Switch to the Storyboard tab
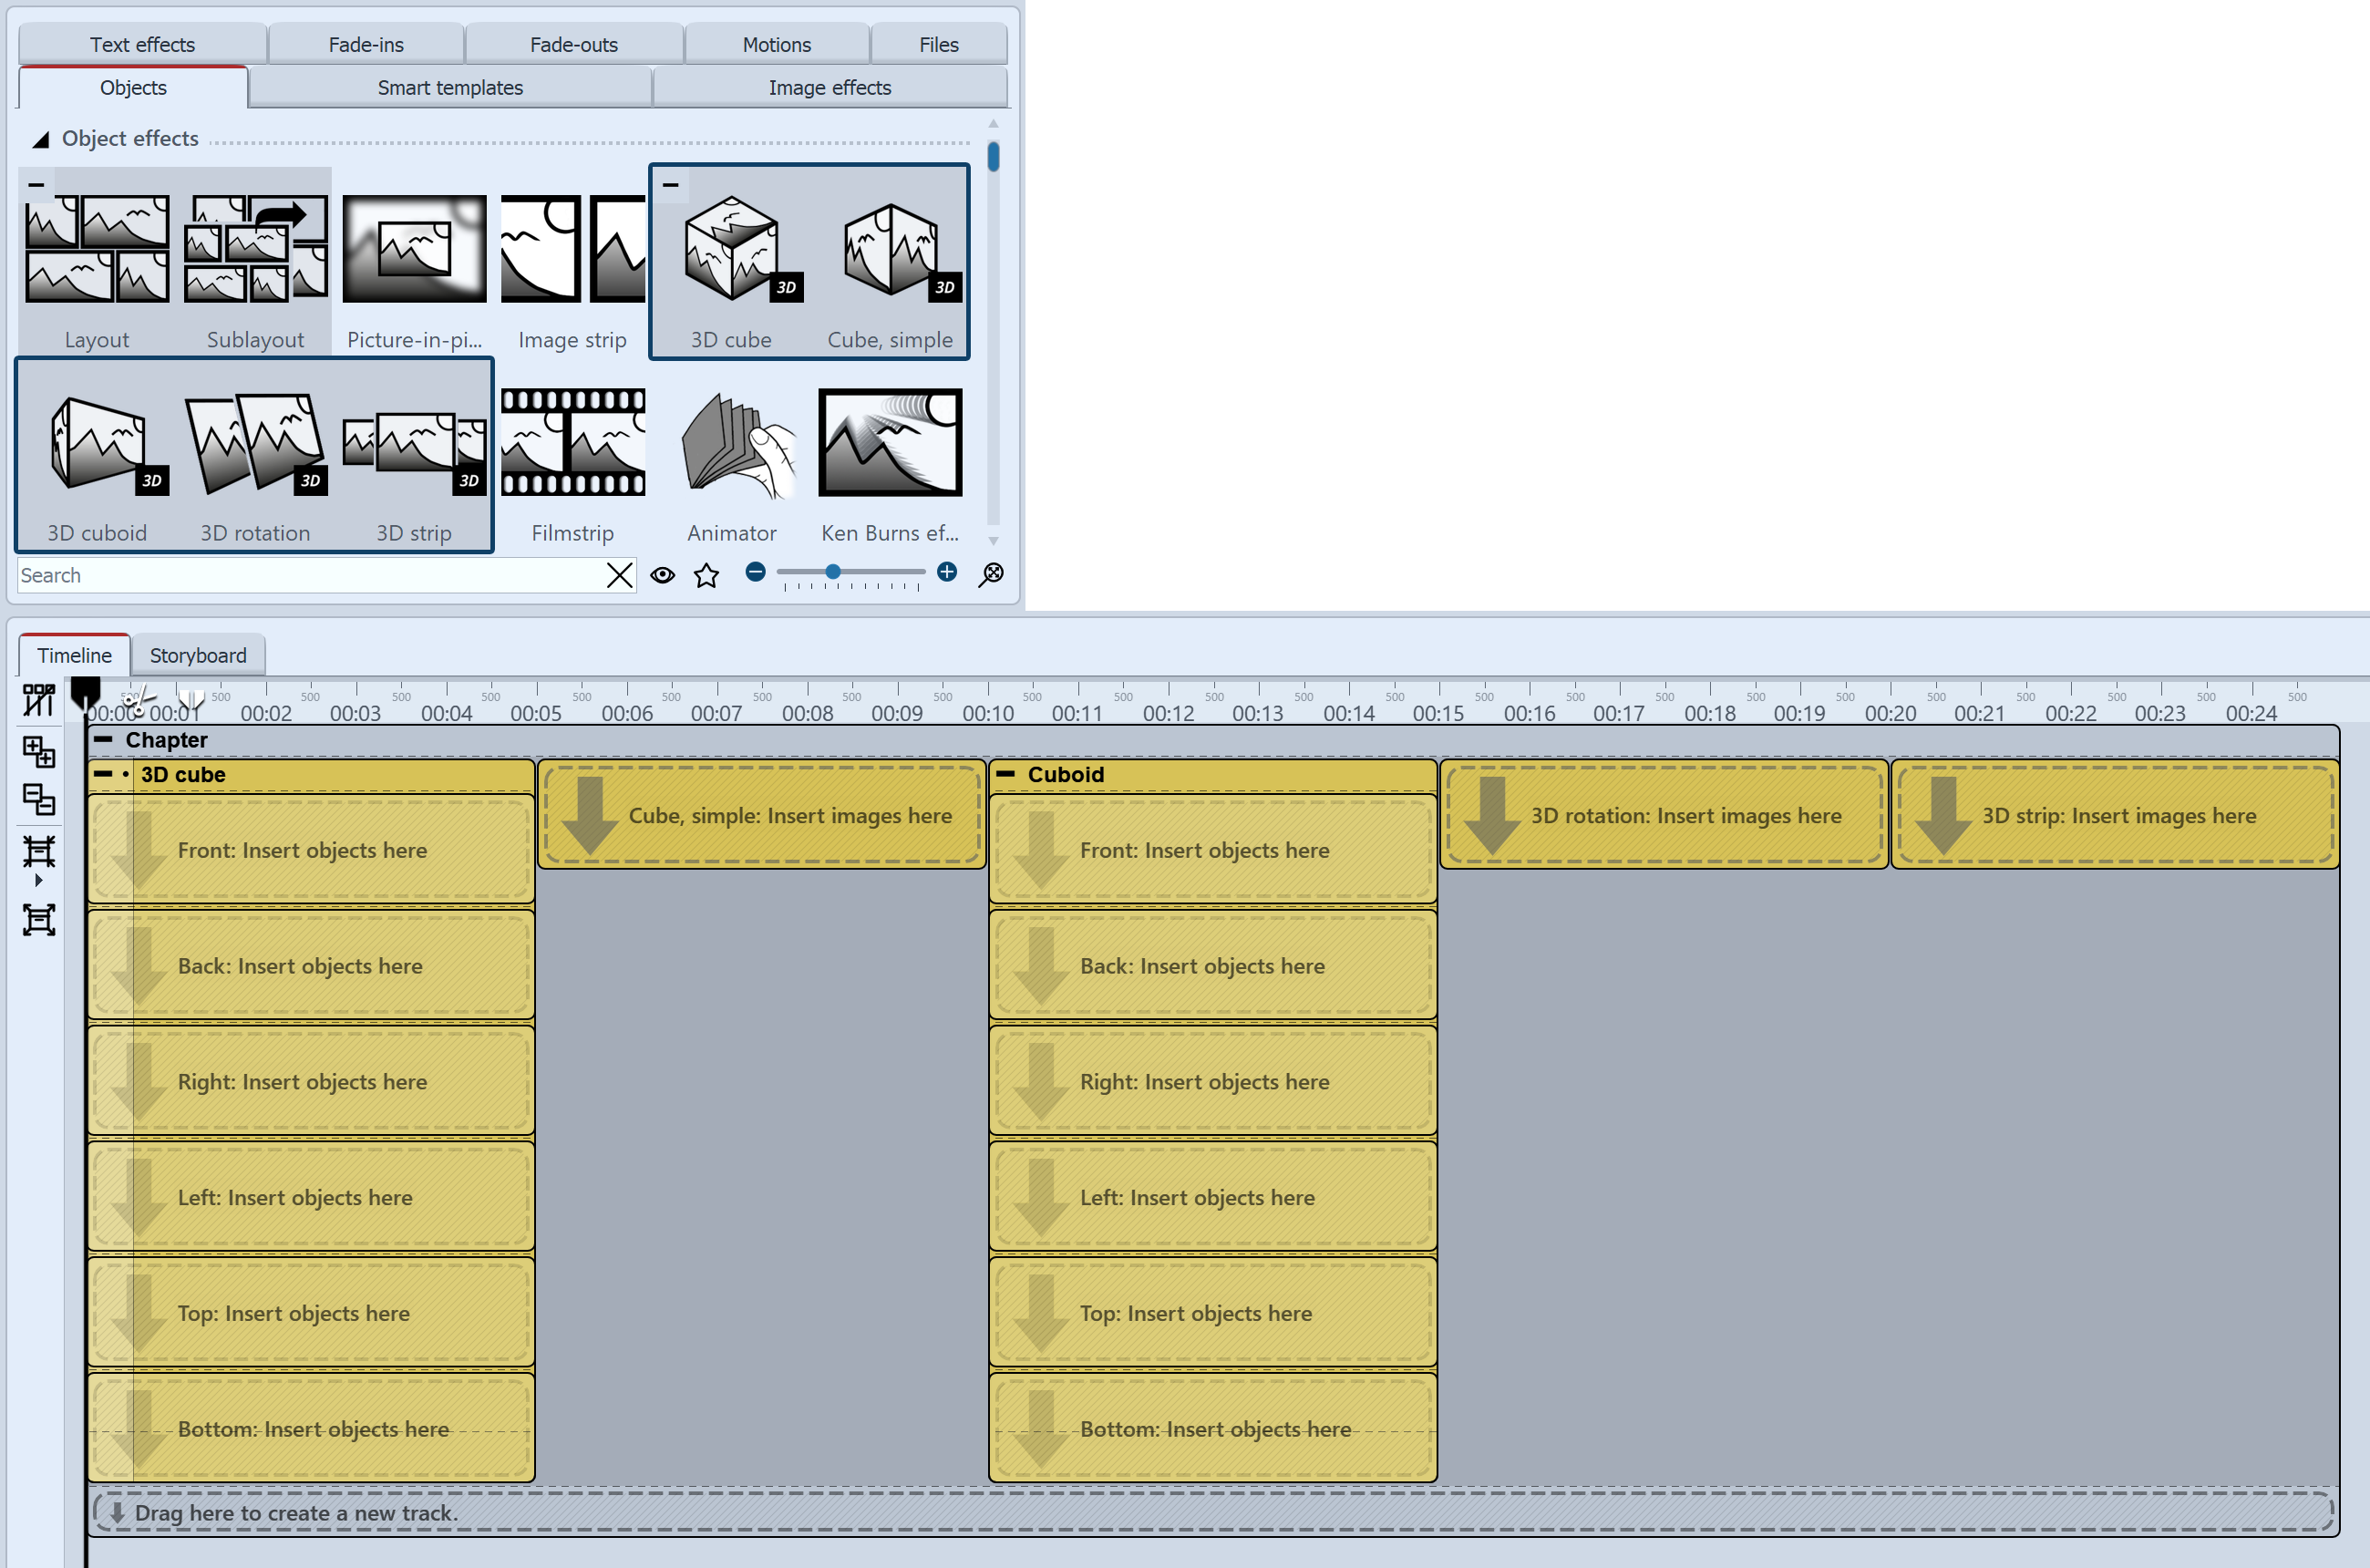 pyautogui.click(x=198, y=655)
